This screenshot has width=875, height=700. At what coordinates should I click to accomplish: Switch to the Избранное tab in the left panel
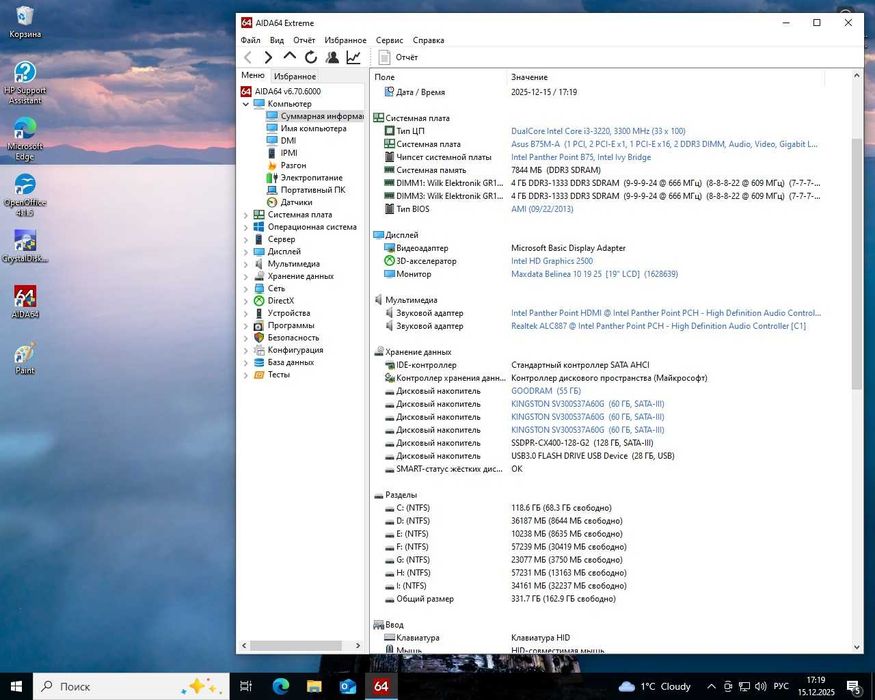(x=295, y=76)
